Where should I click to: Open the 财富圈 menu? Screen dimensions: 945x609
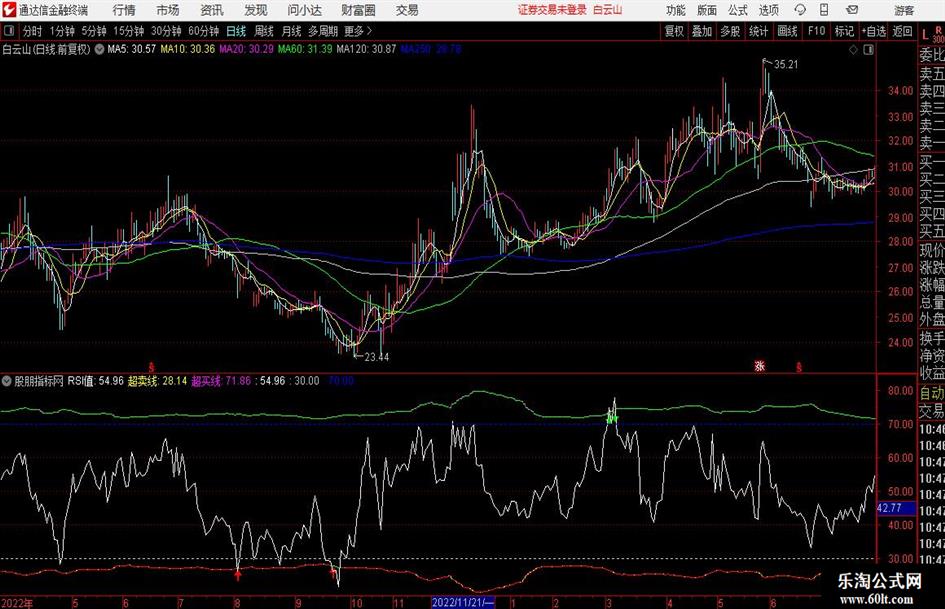(358, 10)
